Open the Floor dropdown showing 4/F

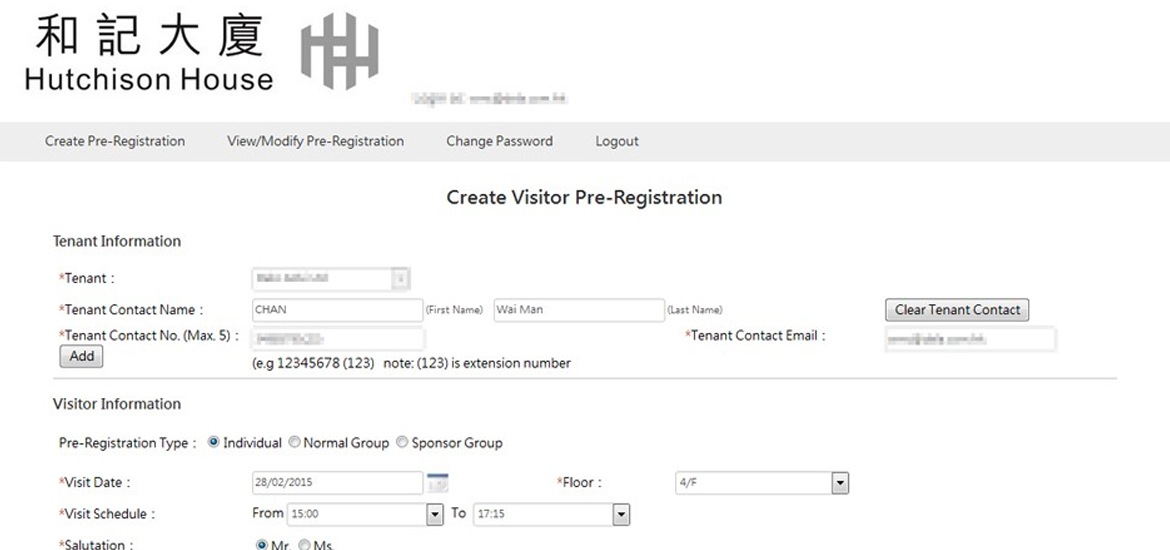point(840,483)
